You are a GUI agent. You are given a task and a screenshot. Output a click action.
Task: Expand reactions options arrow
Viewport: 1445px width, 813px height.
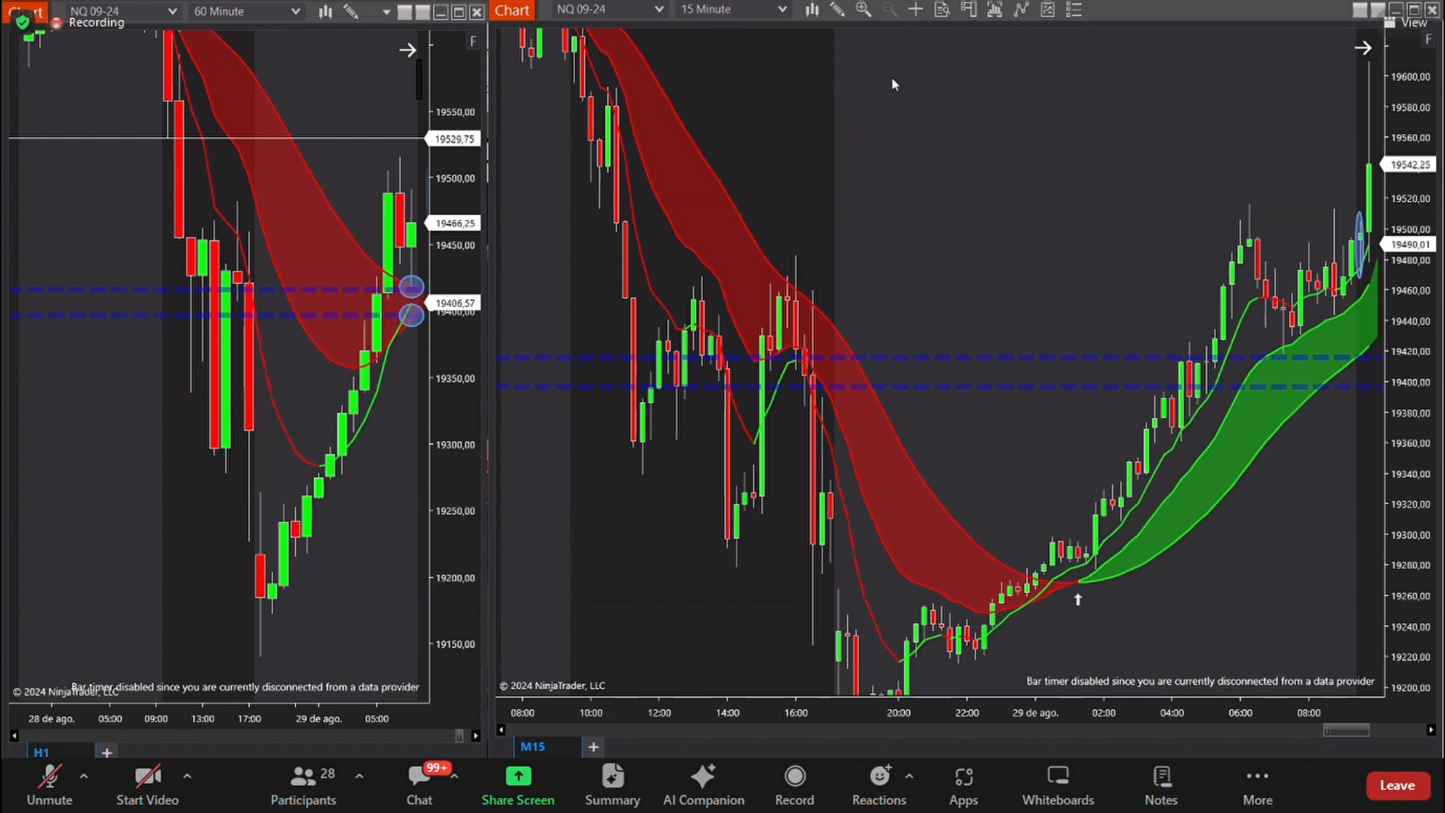point(909,776)
